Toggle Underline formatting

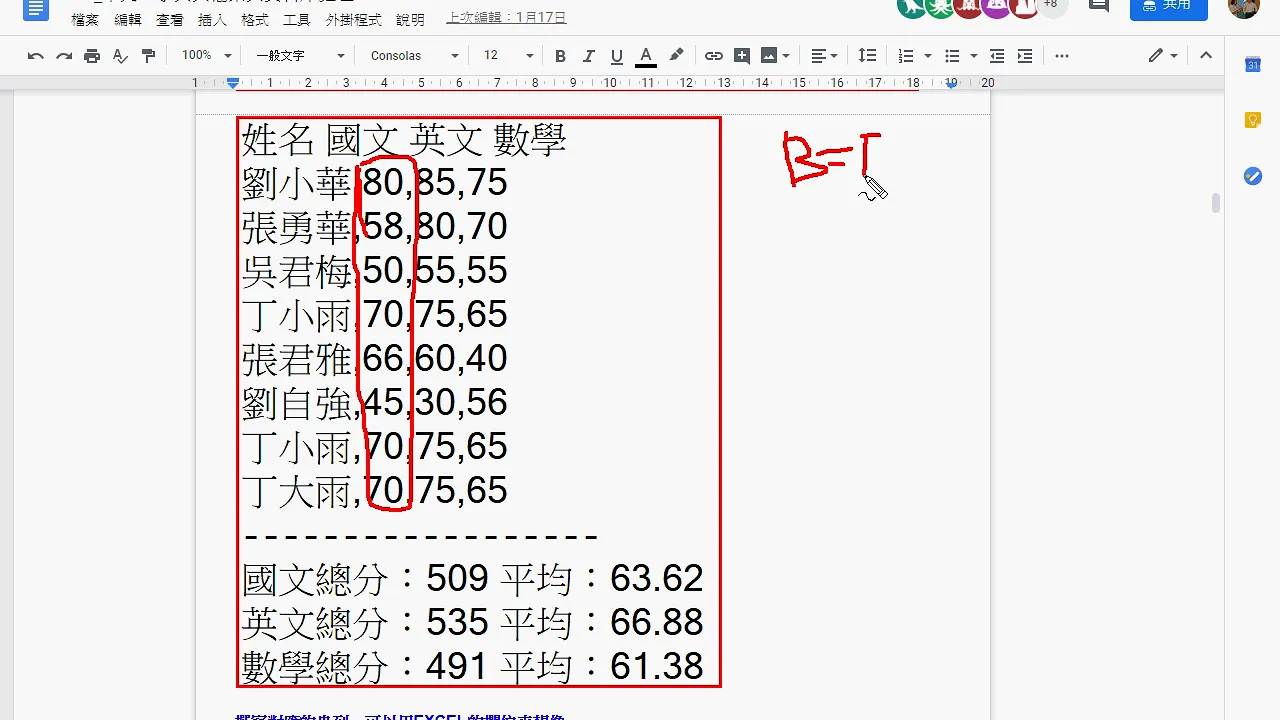(x=616, y=56)
